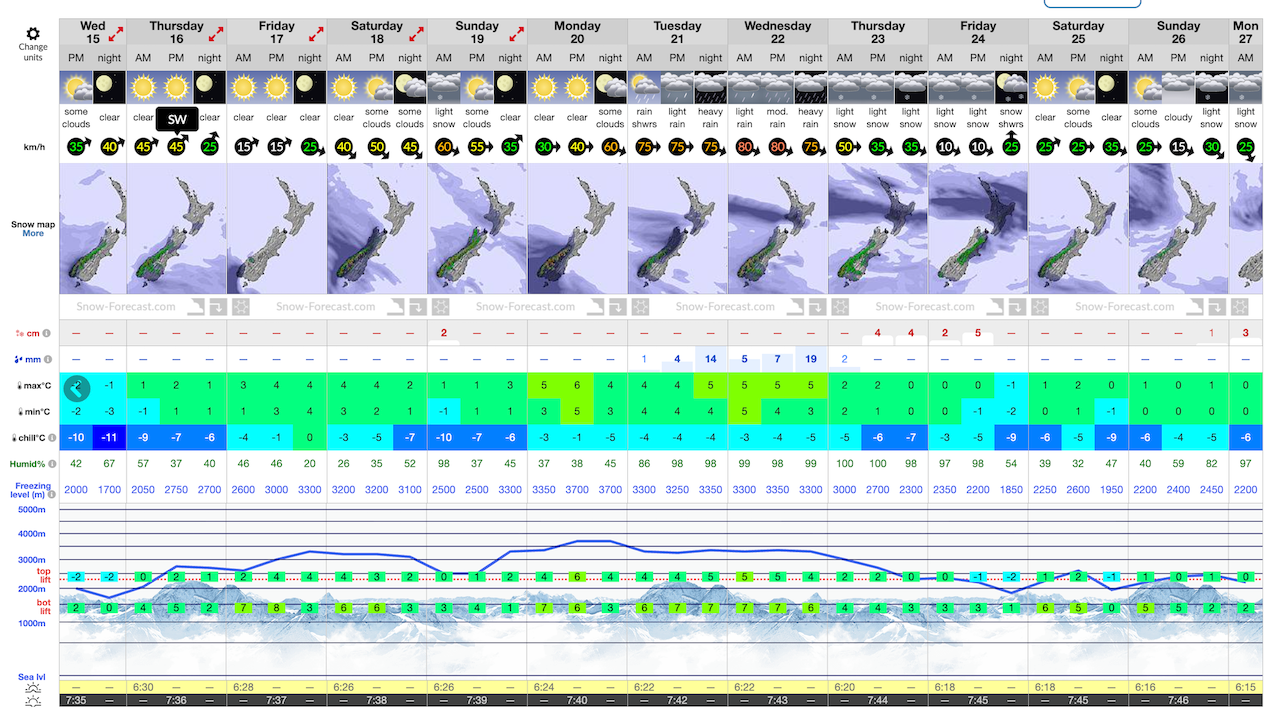The height and width of the screenshot is (728, 1280).
Task: Click the info icon beside snow cm
Action: point(47,333)
